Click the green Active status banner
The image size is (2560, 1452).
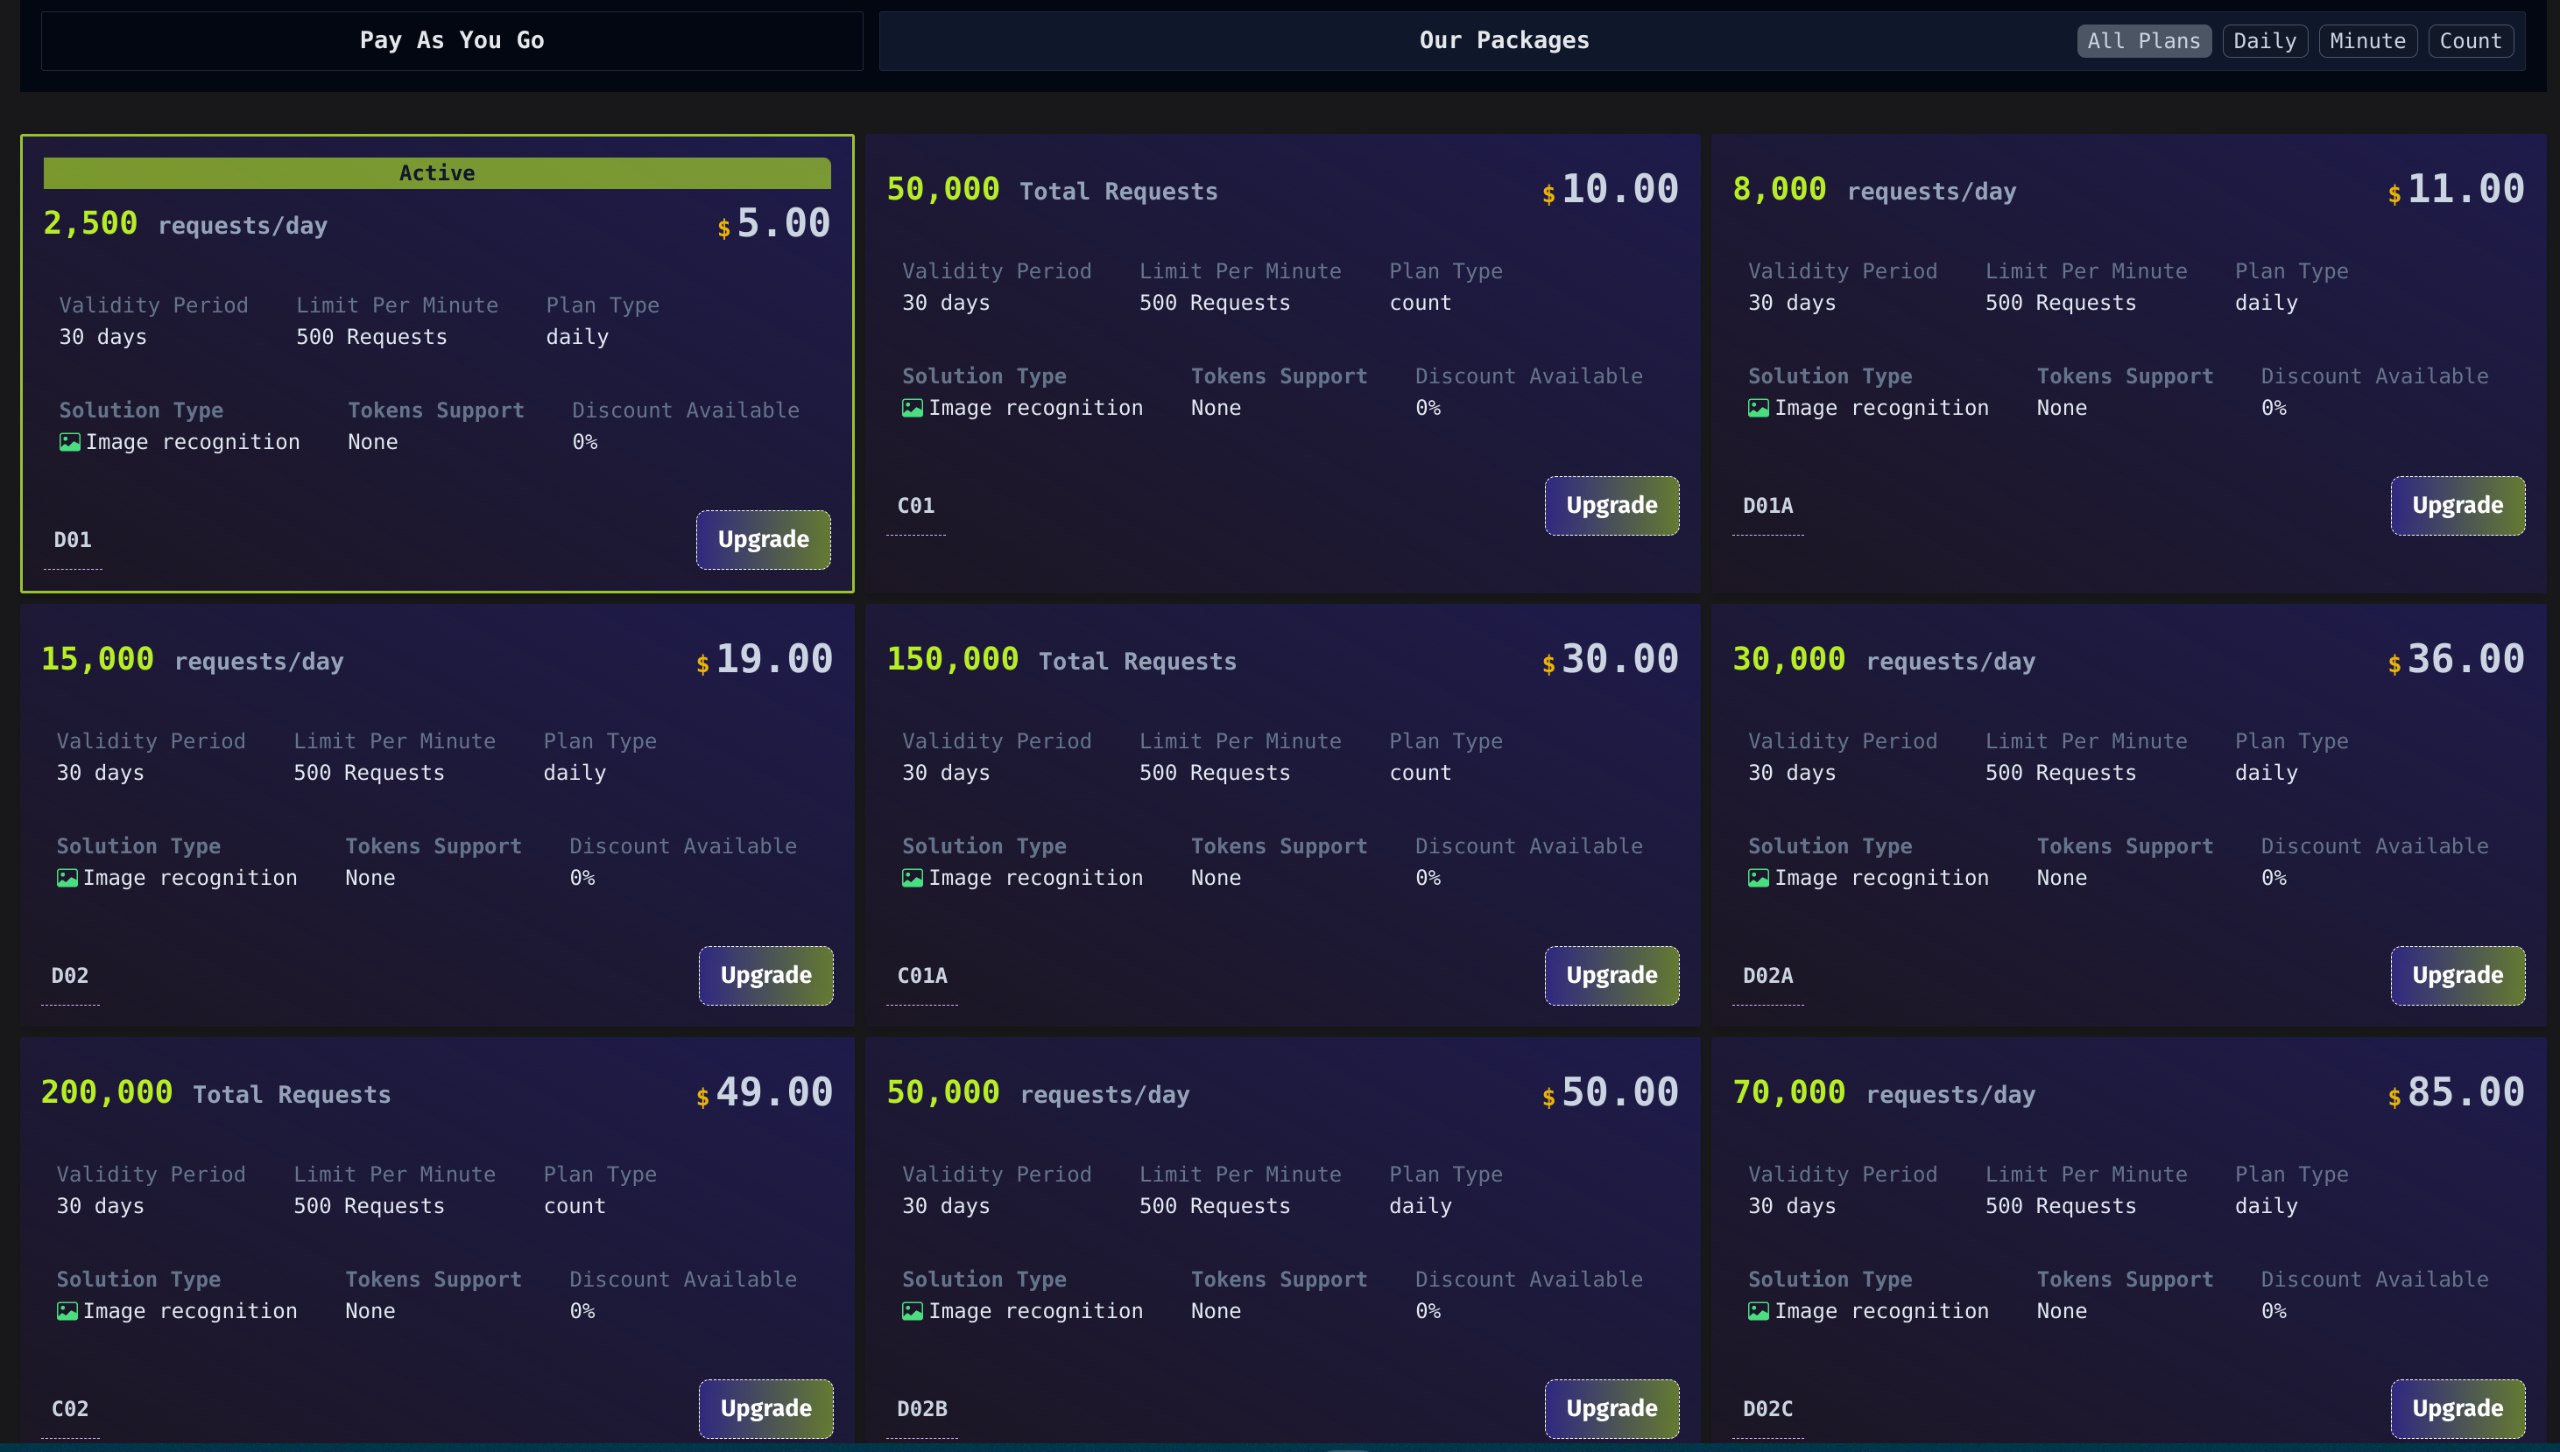click(437, 173)
